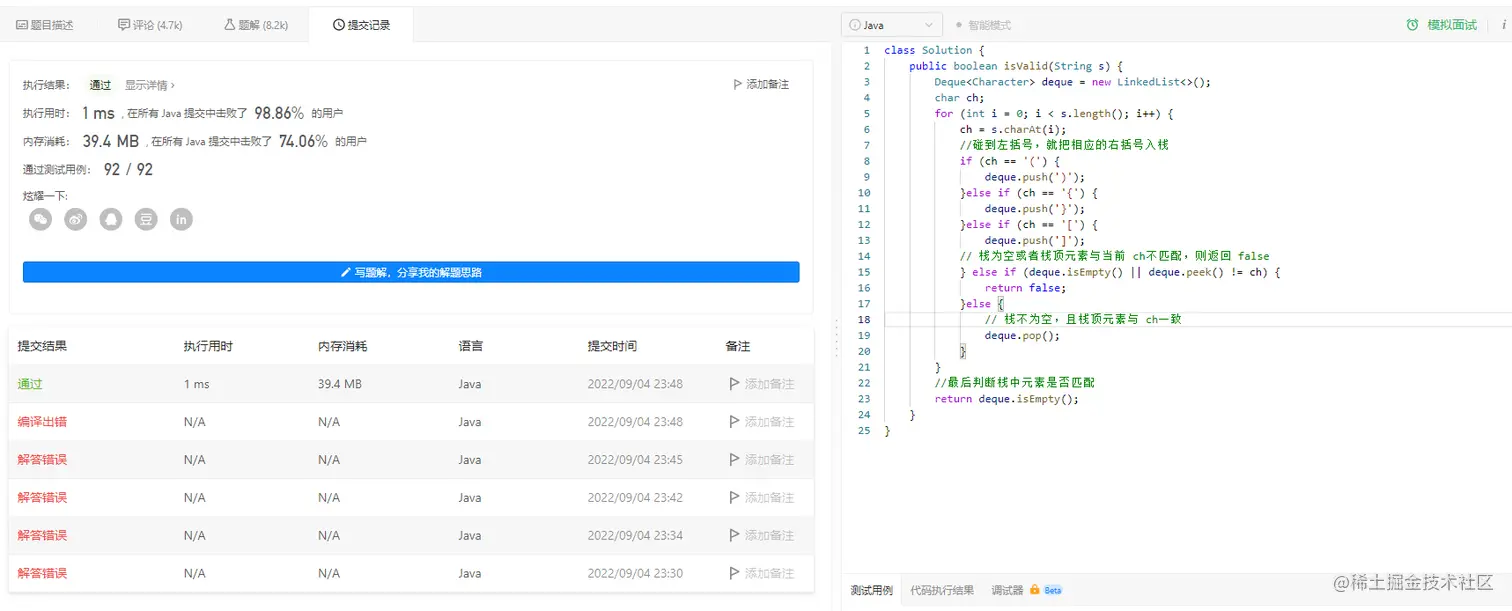
Task: Open 解答错误 submission from 23:45
Action: pos(42,460)
